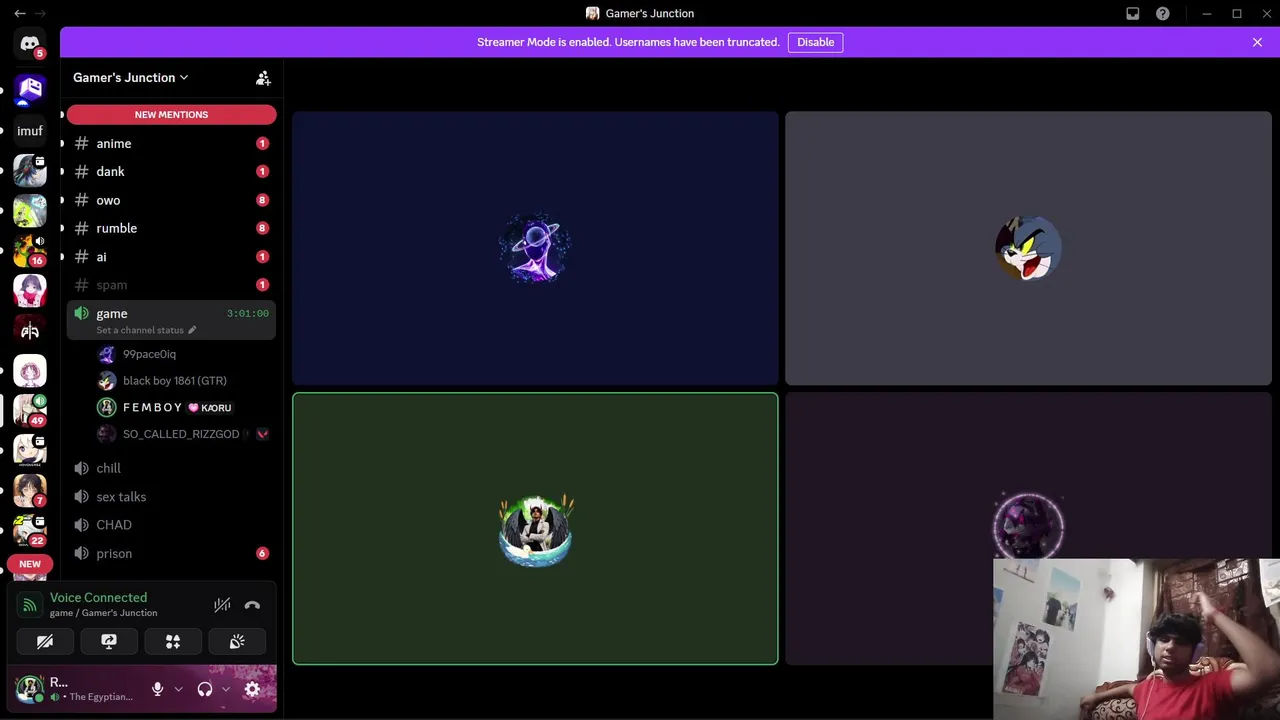The width and height of the screenshot is (1280, 720).
Task: Click the Voice Connected status text
Action: (x=98, y=598)
